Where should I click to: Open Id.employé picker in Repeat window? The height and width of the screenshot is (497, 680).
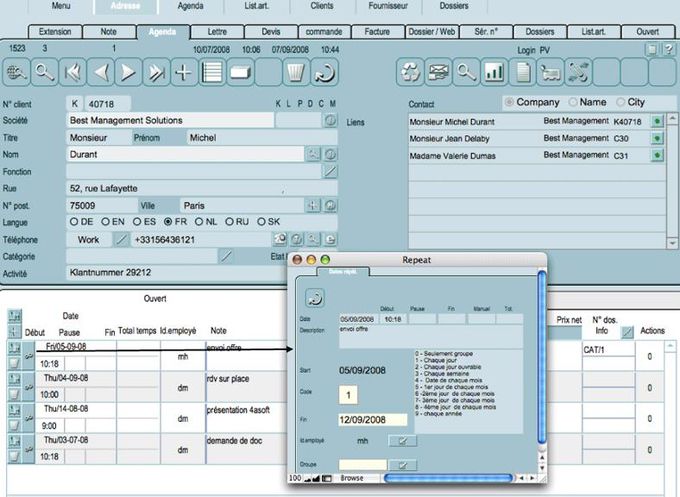tap(402, 441)
